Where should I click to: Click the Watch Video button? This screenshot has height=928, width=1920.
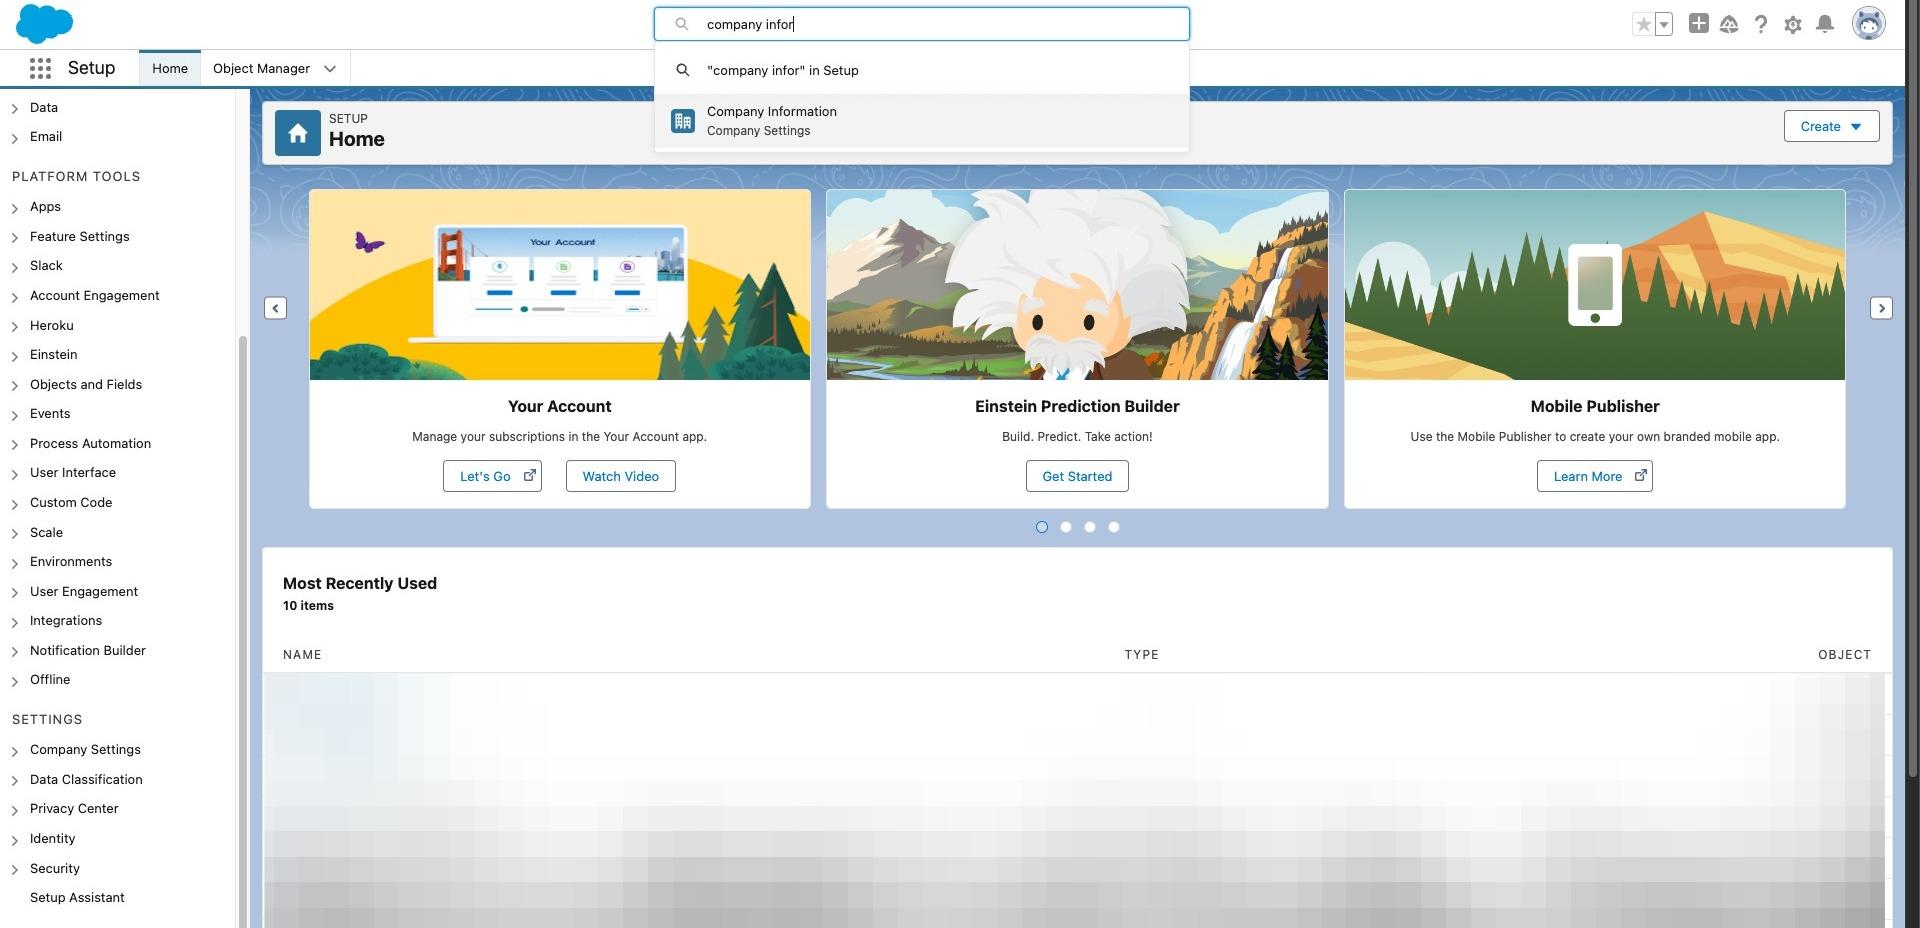click(620, 476)
